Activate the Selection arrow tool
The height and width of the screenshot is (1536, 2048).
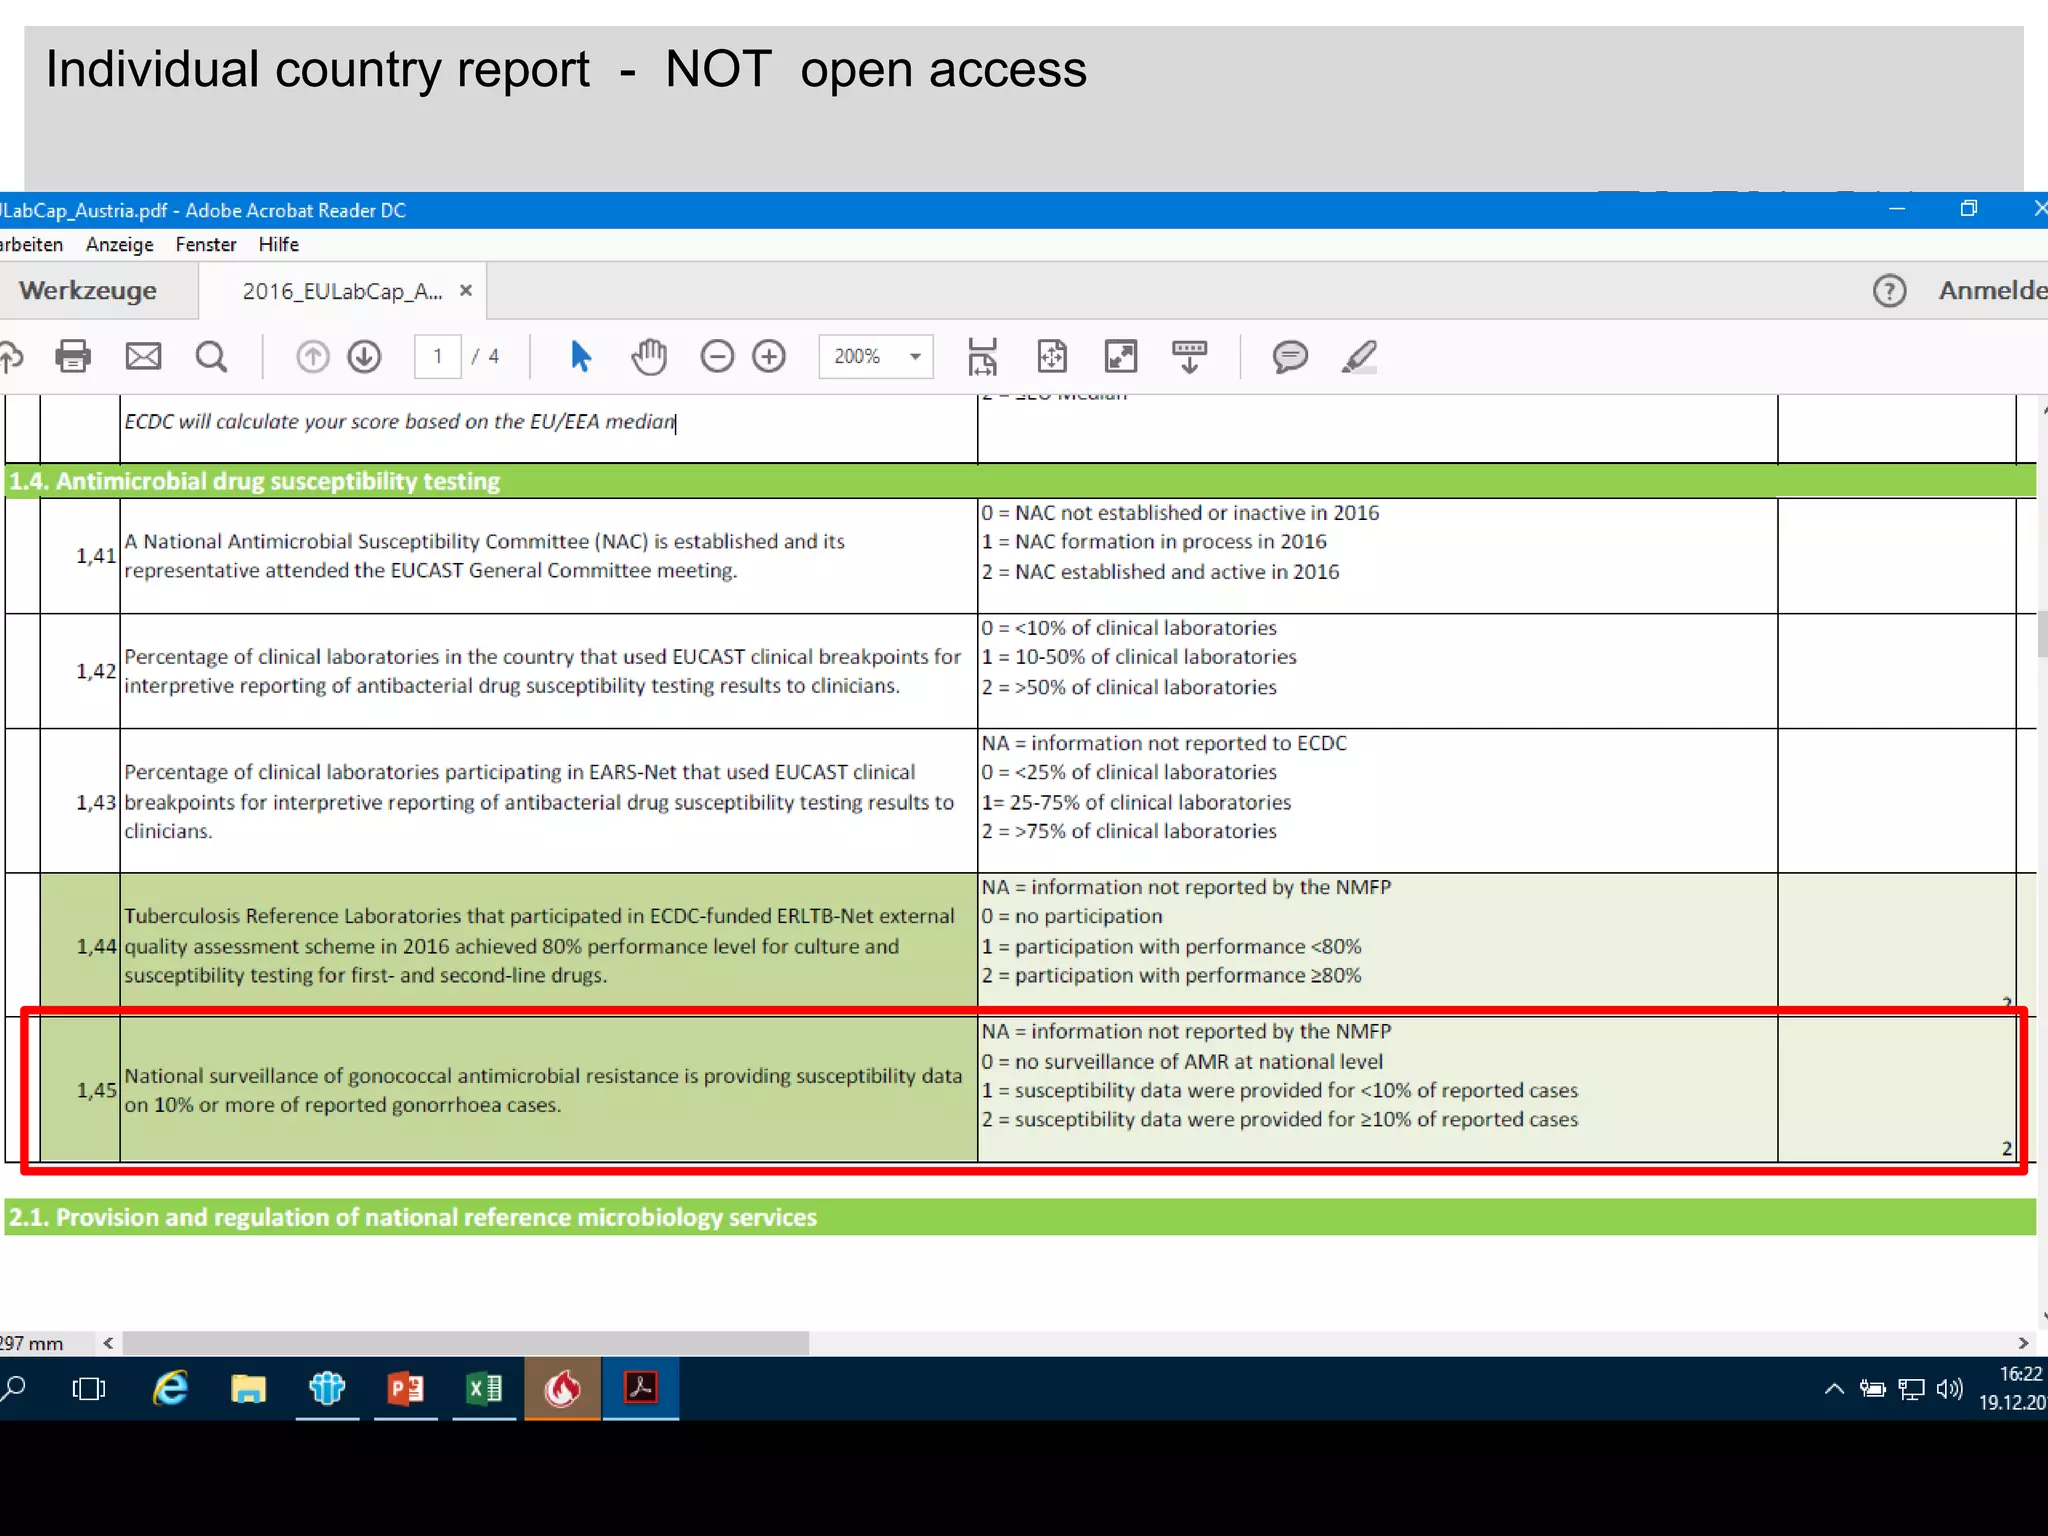pos(580,356)
